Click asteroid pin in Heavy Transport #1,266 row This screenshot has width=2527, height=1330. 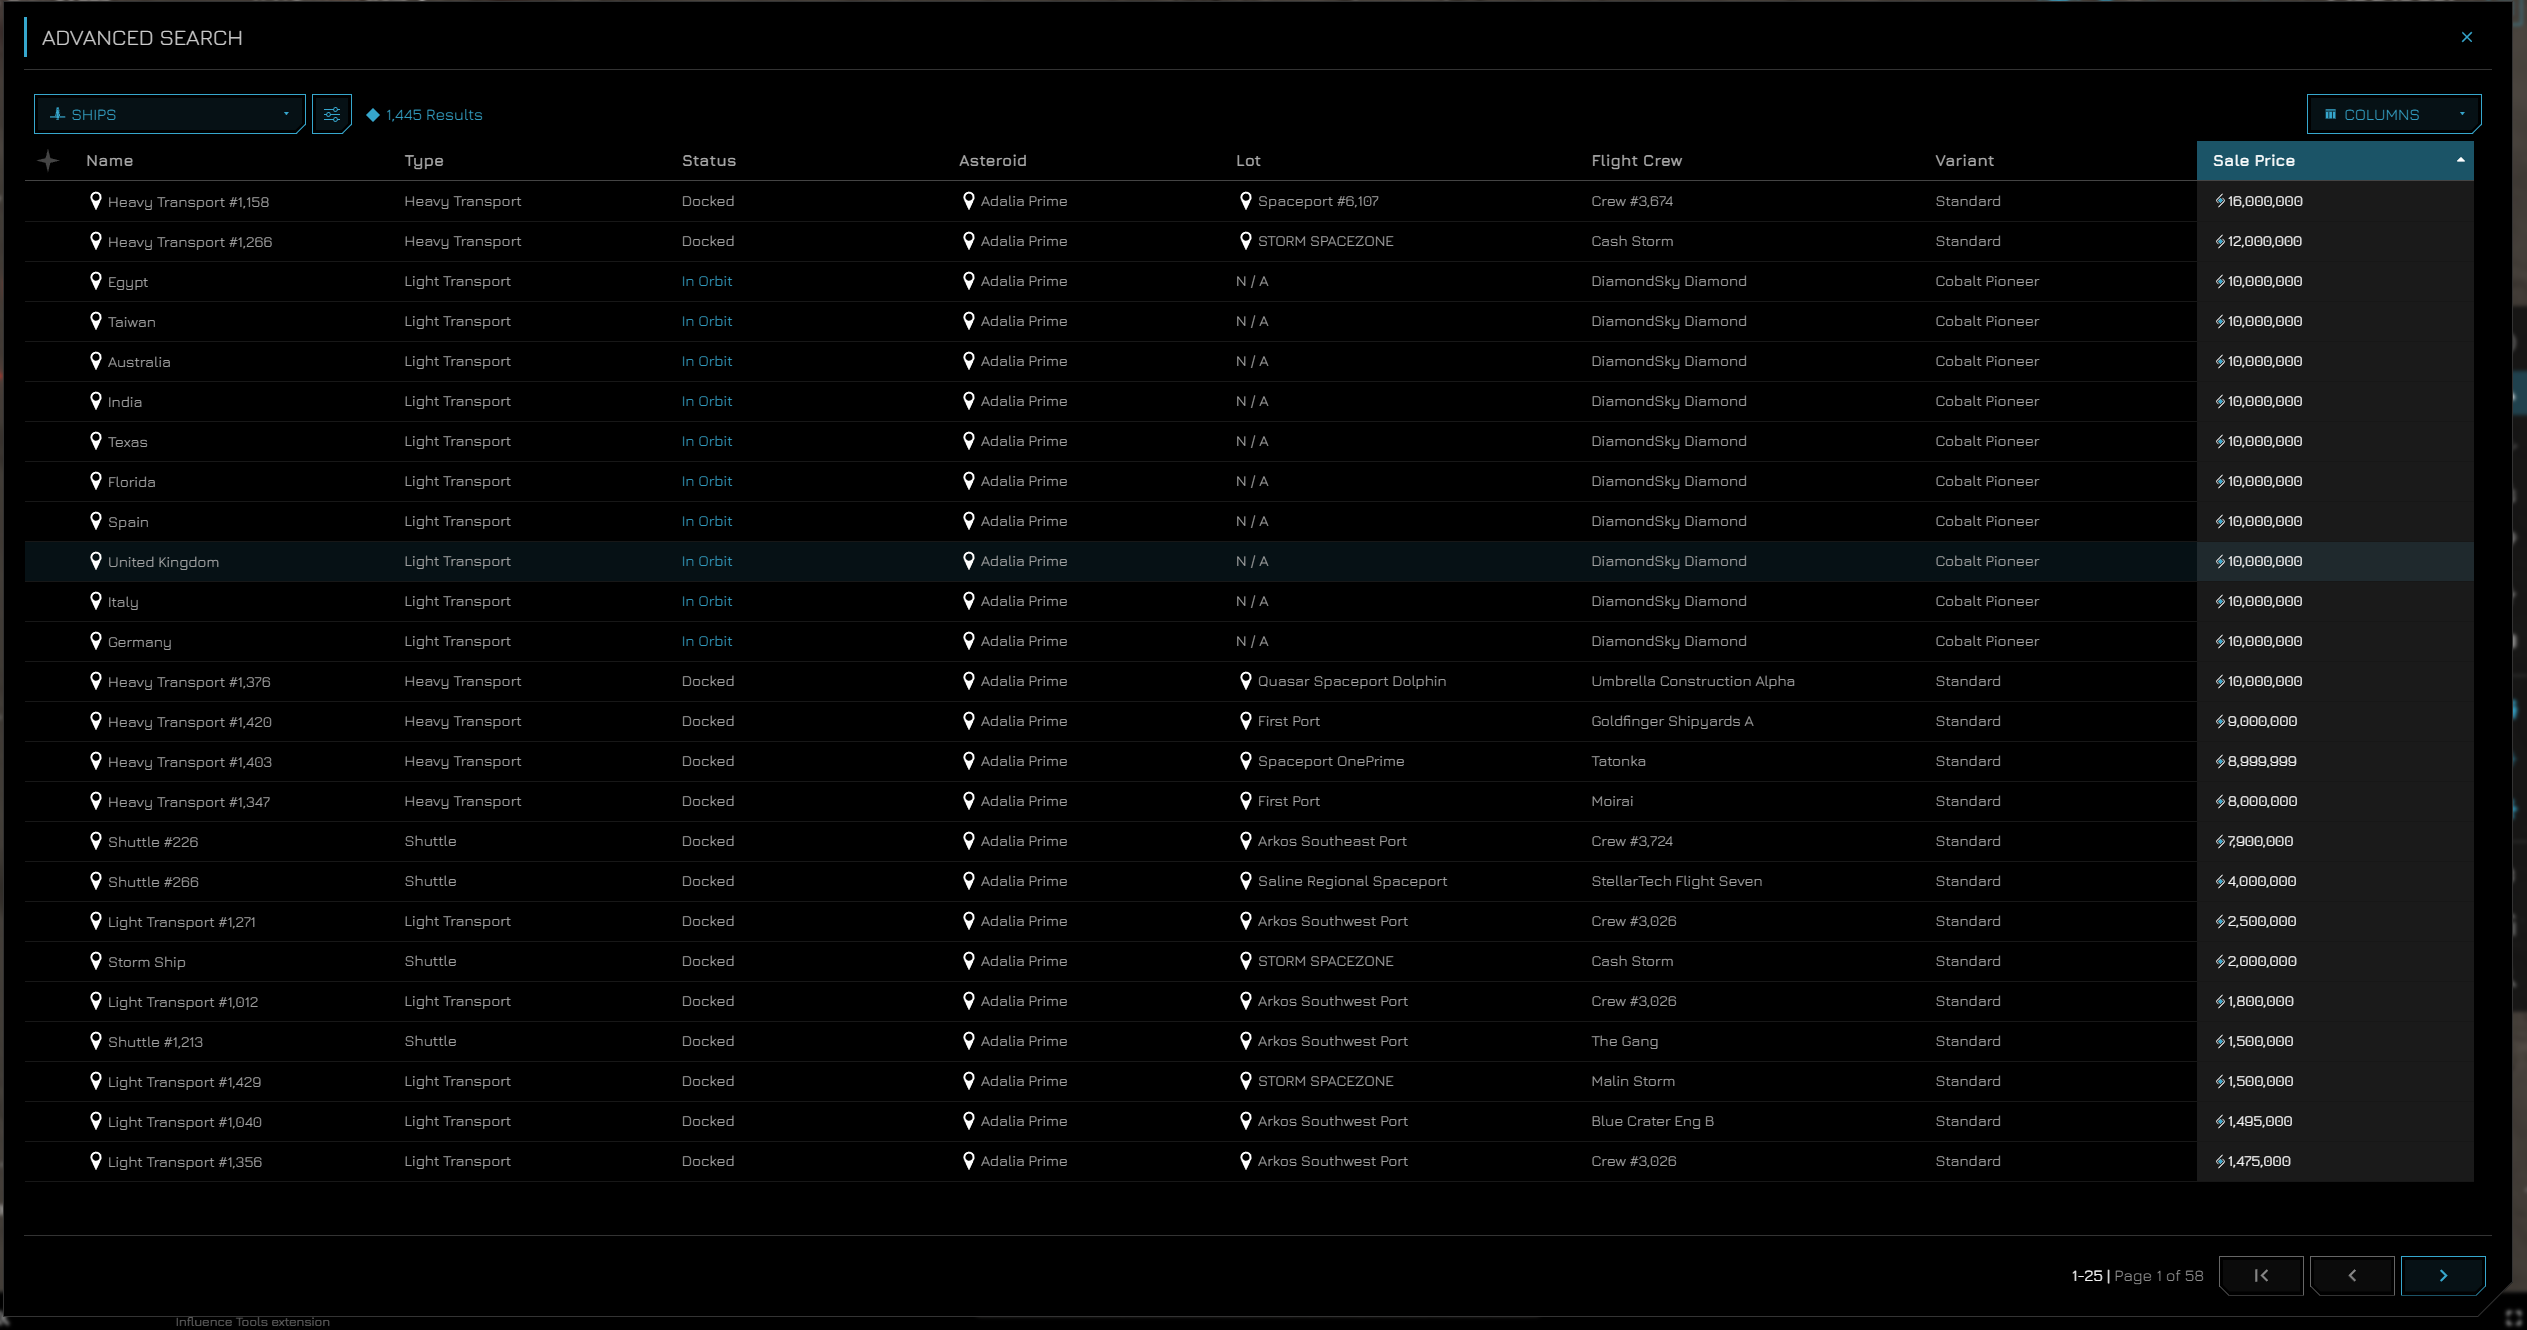[x=968, y=241]
